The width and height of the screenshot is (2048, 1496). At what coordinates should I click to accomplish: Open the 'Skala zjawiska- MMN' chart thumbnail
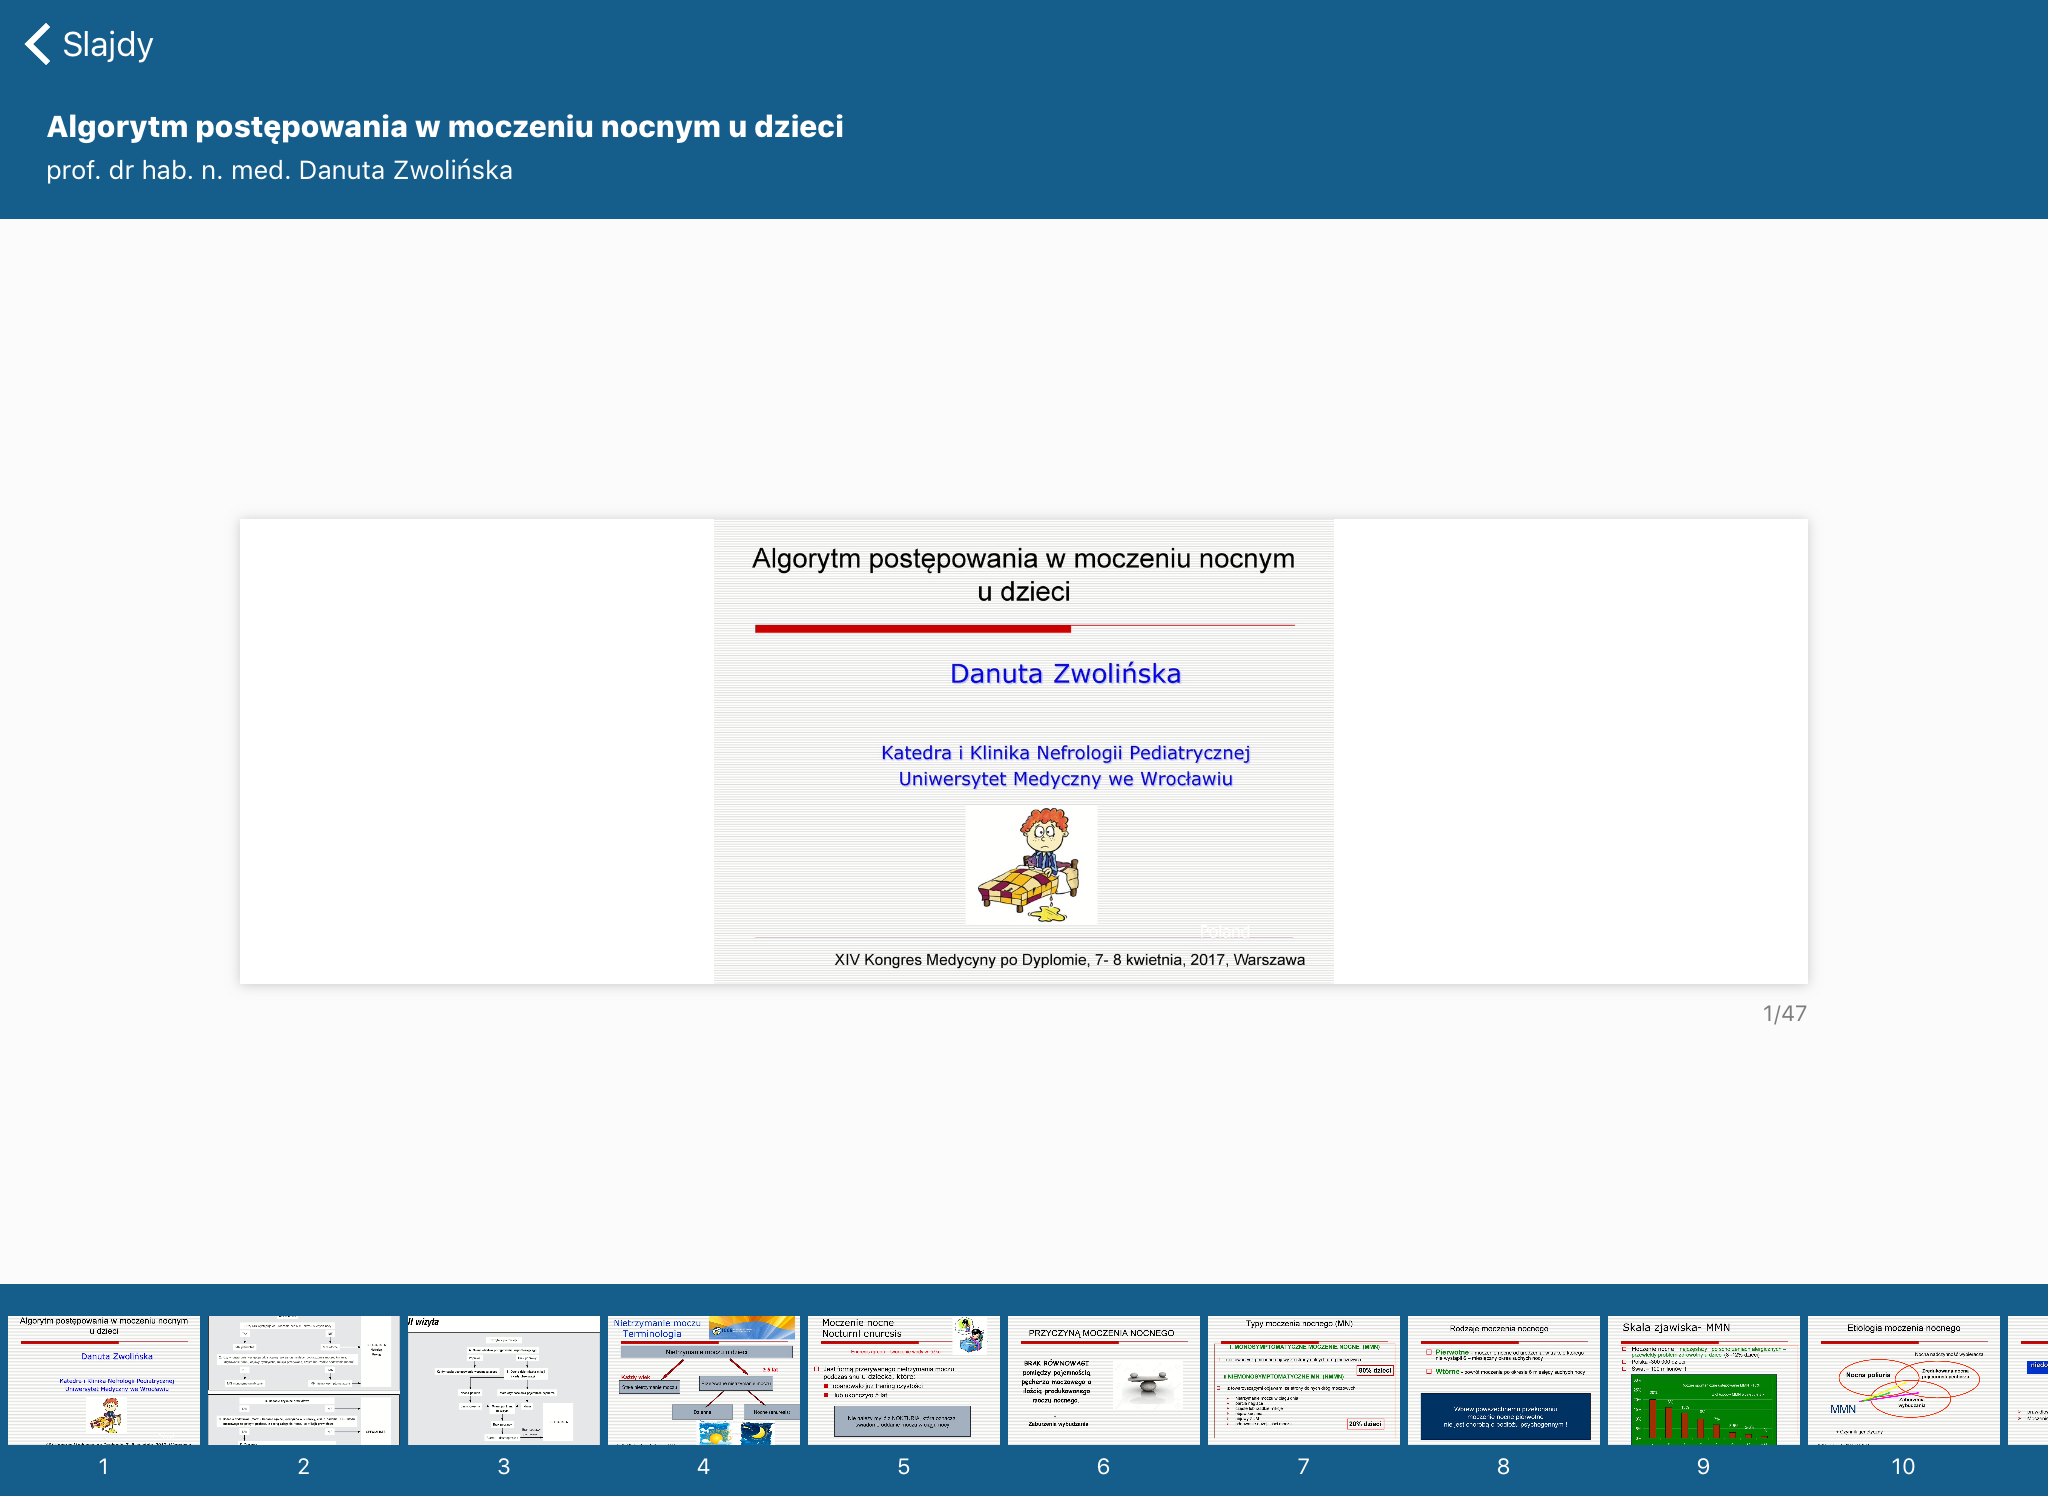point(1703,1380)
